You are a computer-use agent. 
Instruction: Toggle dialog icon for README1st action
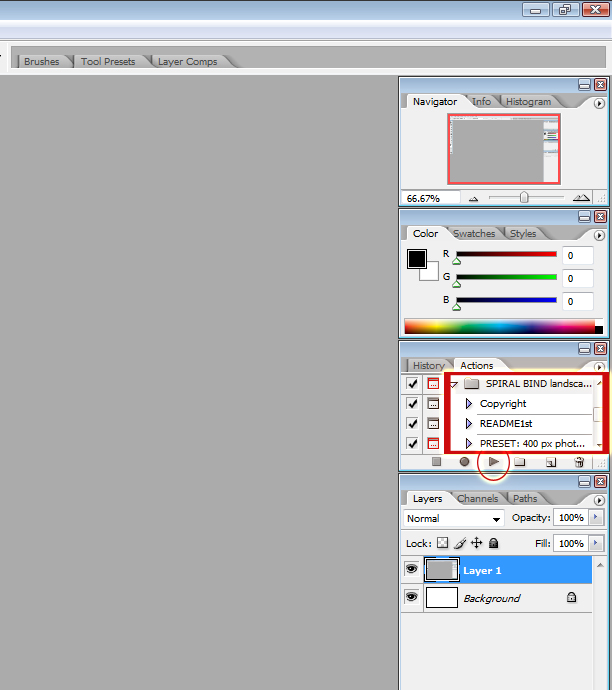click(433, 423)
